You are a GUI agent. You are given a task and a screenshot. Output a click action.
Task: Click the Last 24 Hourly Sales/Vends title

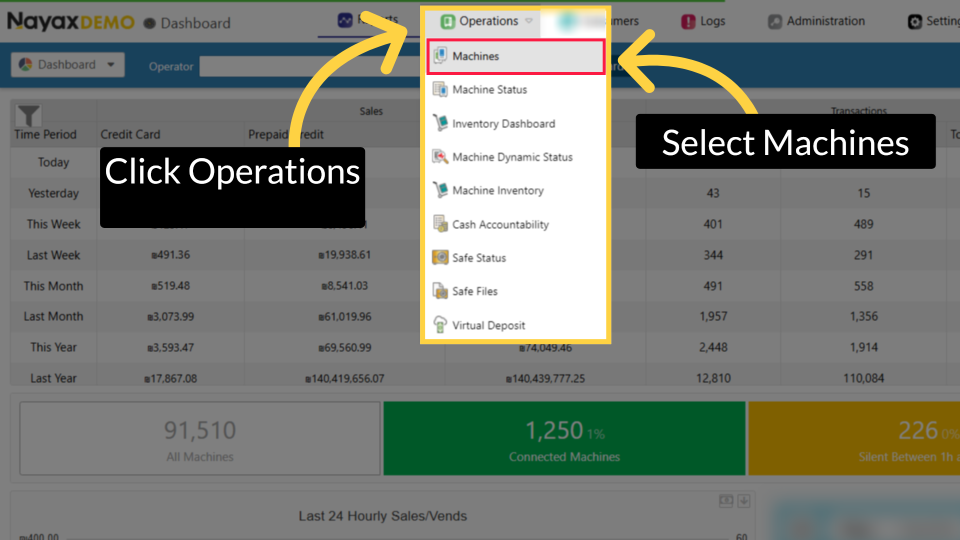coord(383,516)
